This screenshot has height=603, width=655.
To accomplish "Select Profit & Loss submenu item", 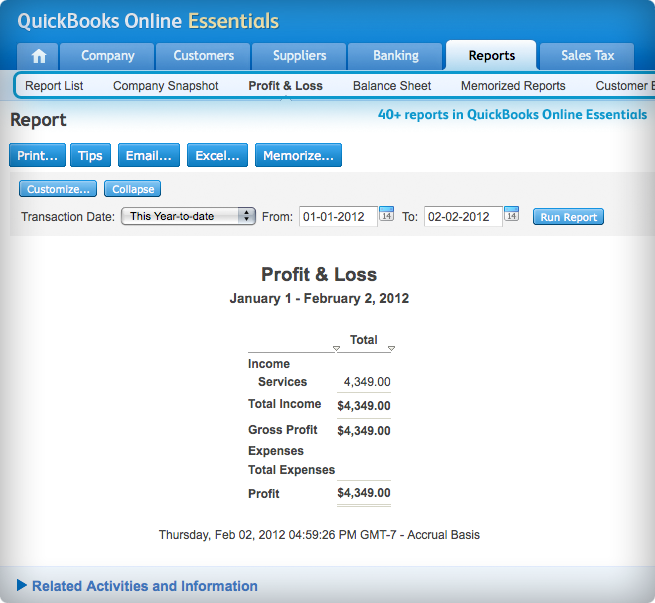I will [x=285, y=86].
